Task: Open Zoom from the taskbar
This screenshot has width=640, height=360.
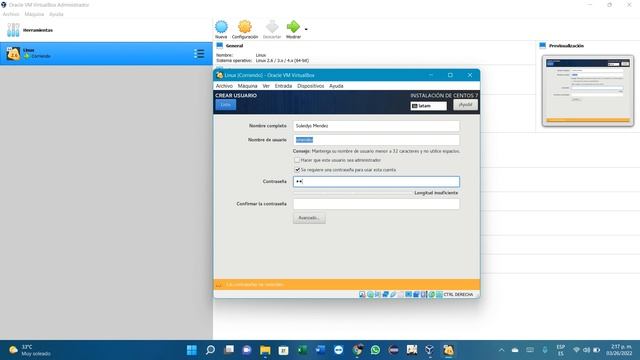Action: 339,350
